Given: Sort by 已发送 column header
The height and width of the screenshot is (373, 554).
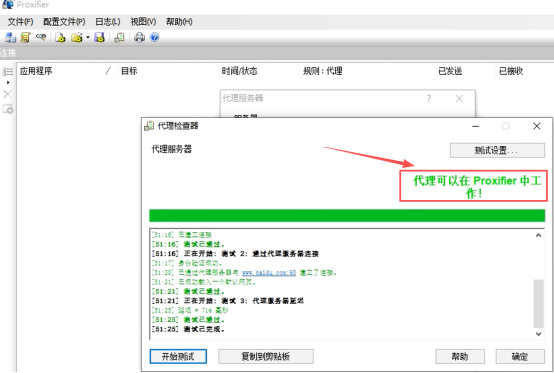Looking at the screenshot, I should [x=450, y=71].
